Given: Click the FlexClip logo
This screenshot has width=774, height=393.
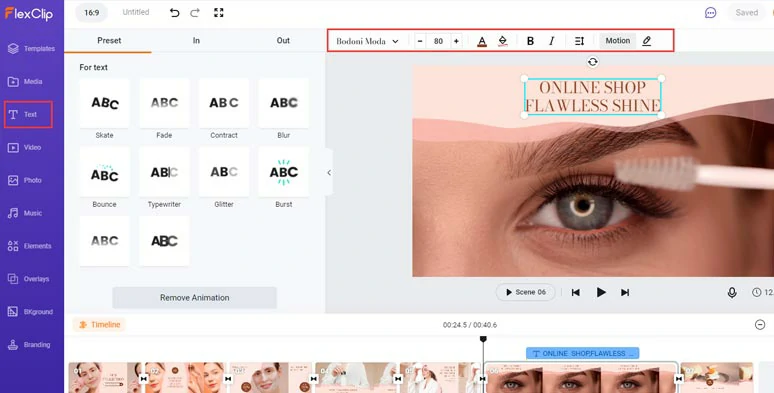Looking at the screenshot, I should pos(29,14).
